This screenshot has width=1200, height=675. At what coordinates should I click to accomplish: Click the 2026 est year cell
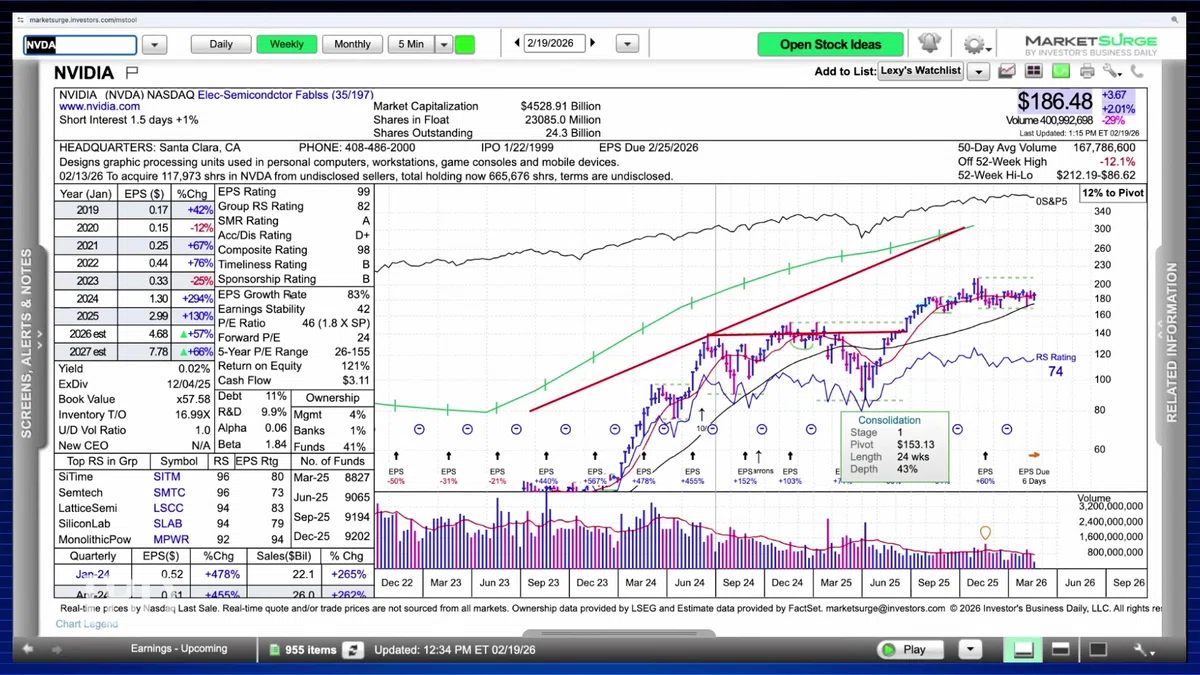[x=85, y=333]
